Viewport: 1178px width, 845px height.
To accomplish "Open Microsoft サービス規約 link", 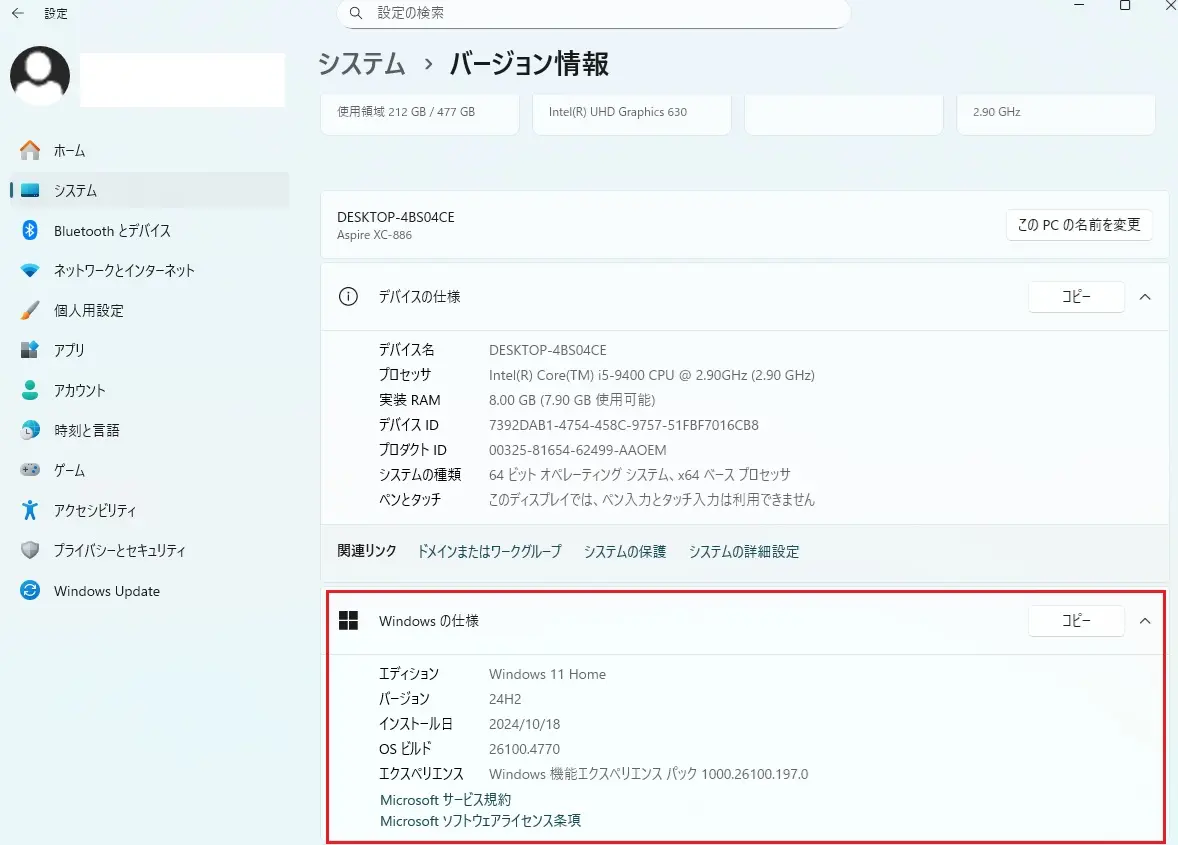I will [445, 799].
